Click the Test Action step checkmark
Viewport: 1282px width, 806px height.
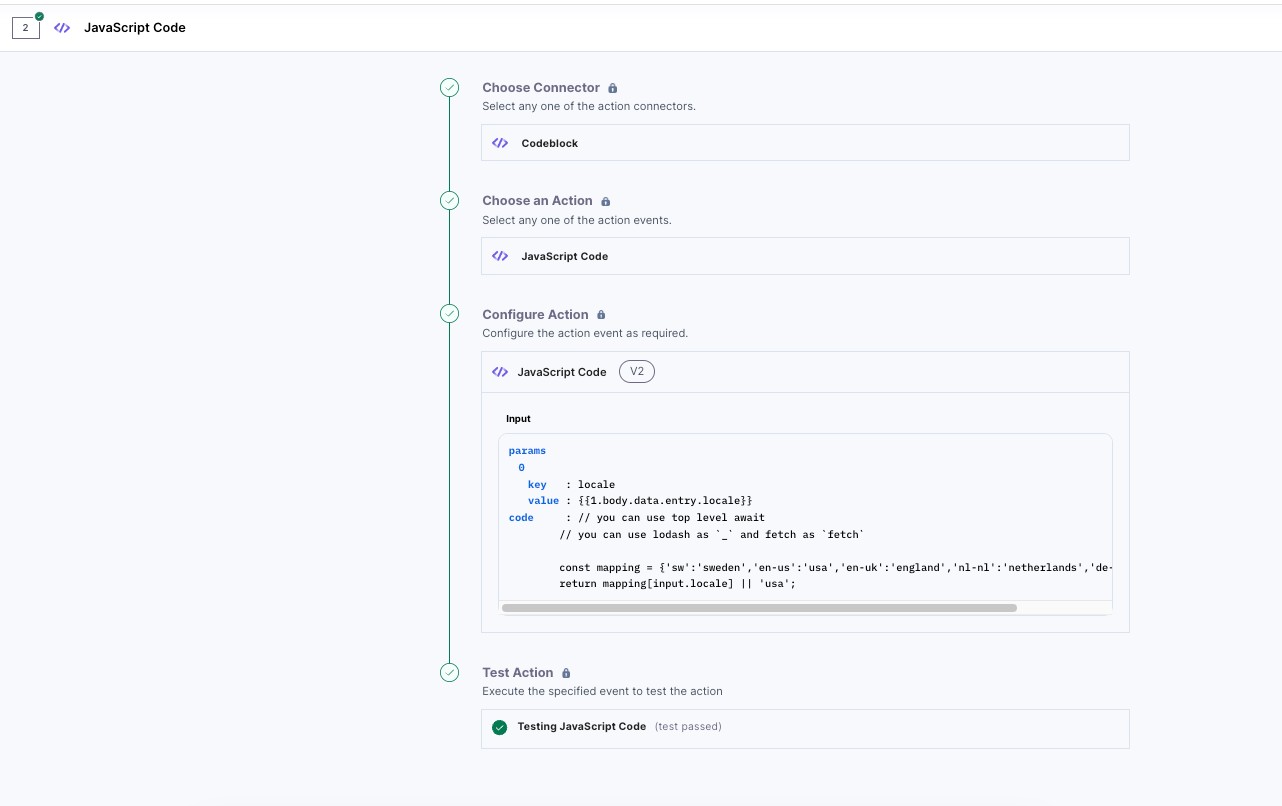(450, 673)
